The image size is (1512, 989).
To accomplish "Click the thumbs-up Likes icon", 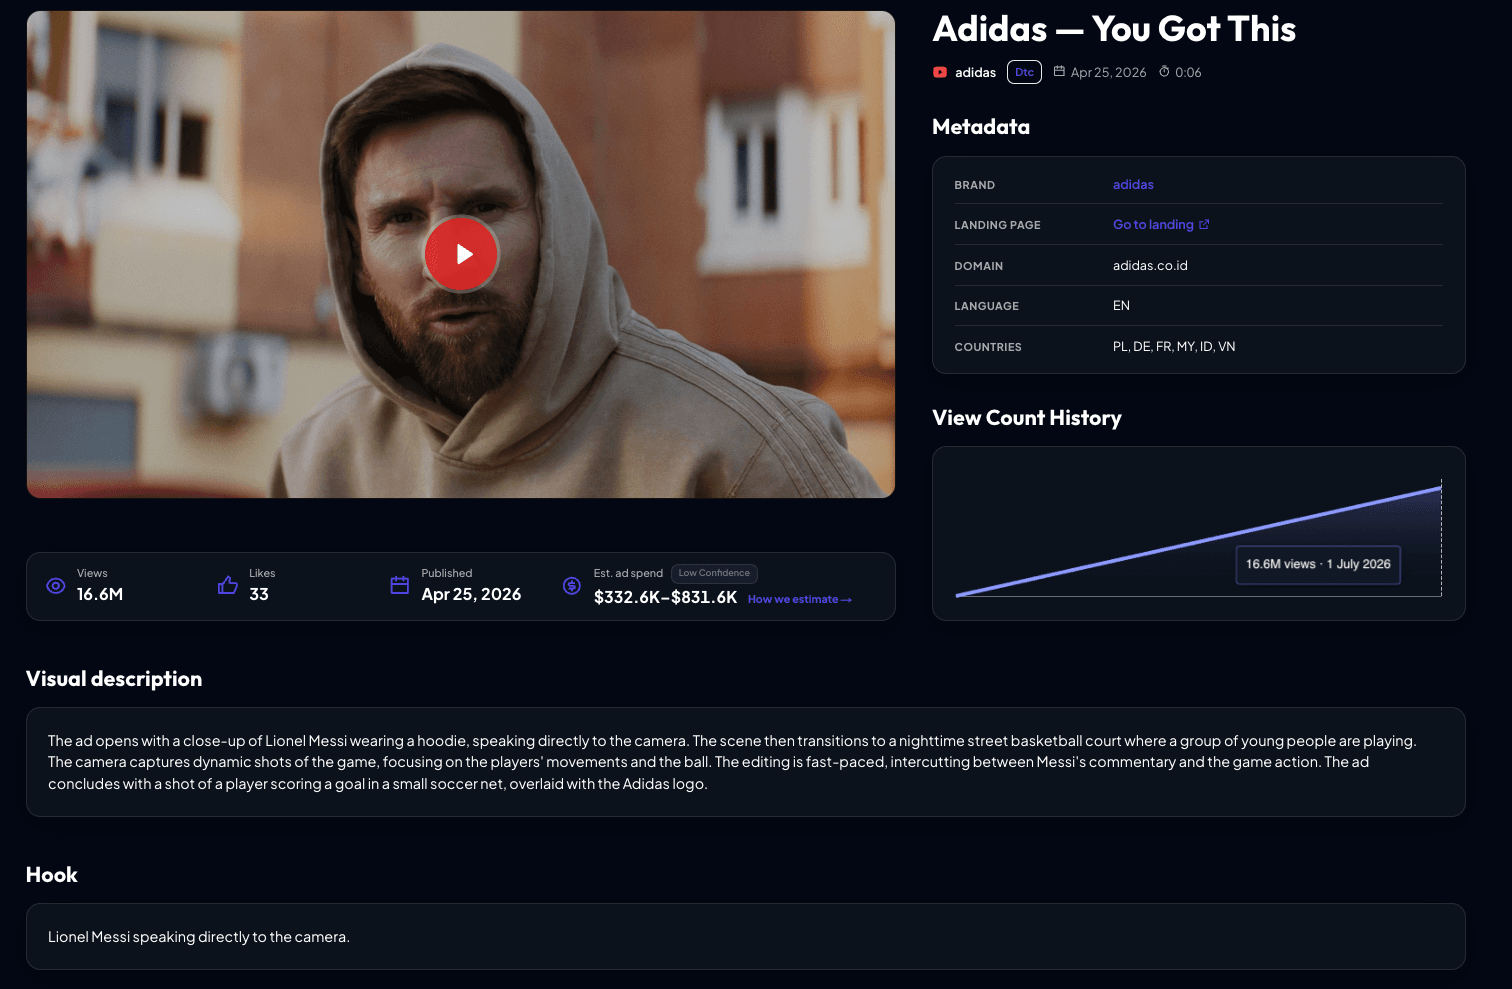I will click(228, 585).
